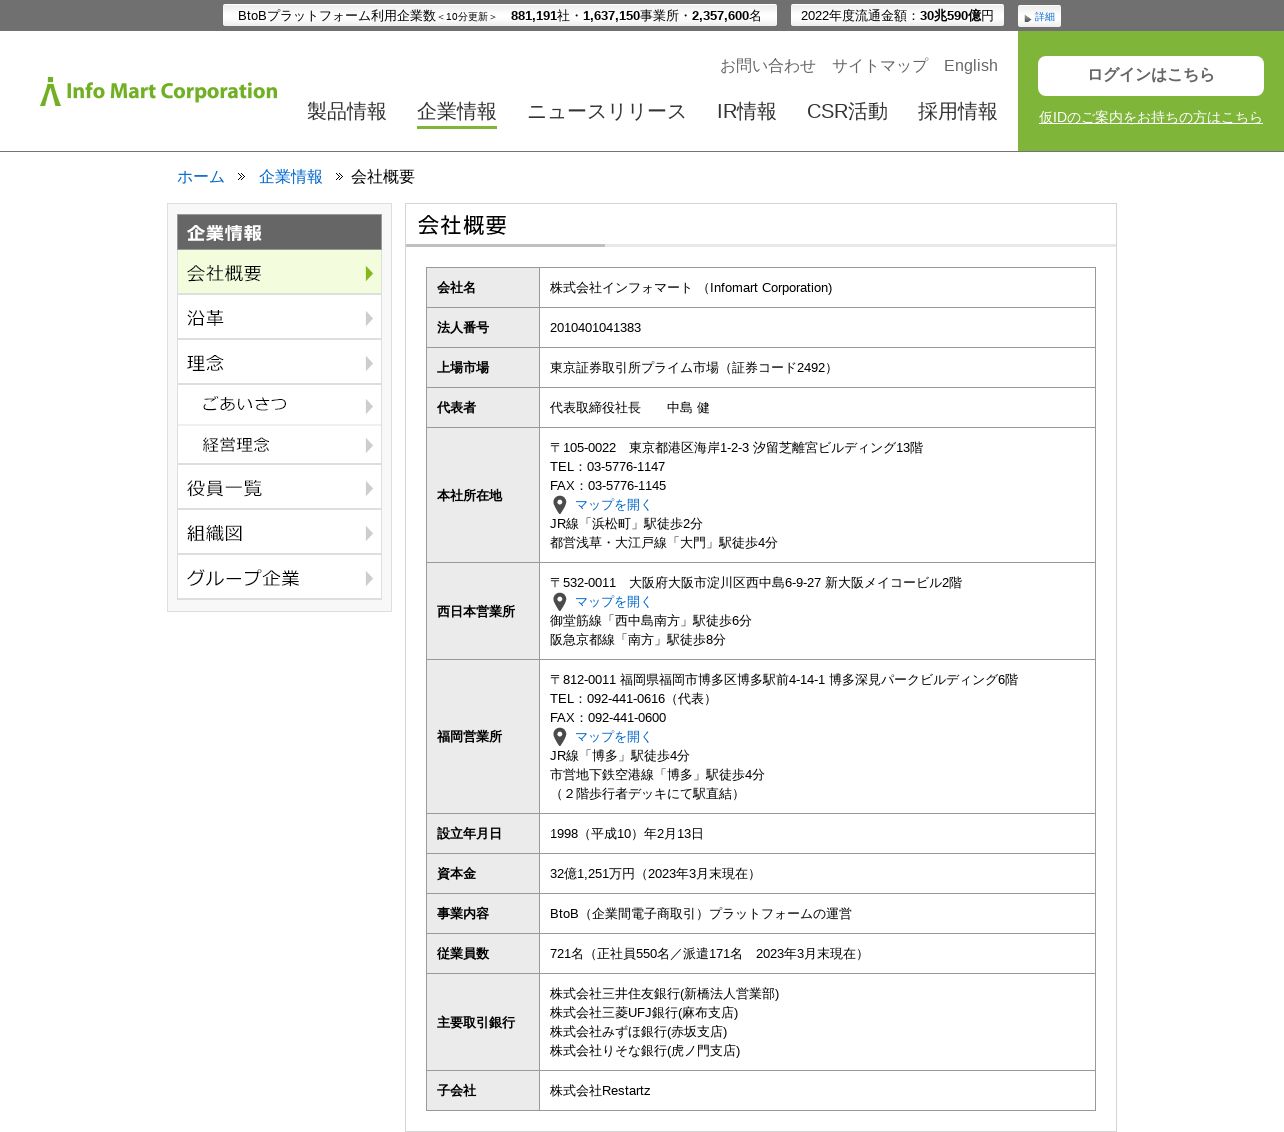Open マップを開く for 西日本営業所

click(x=613, y=602)
